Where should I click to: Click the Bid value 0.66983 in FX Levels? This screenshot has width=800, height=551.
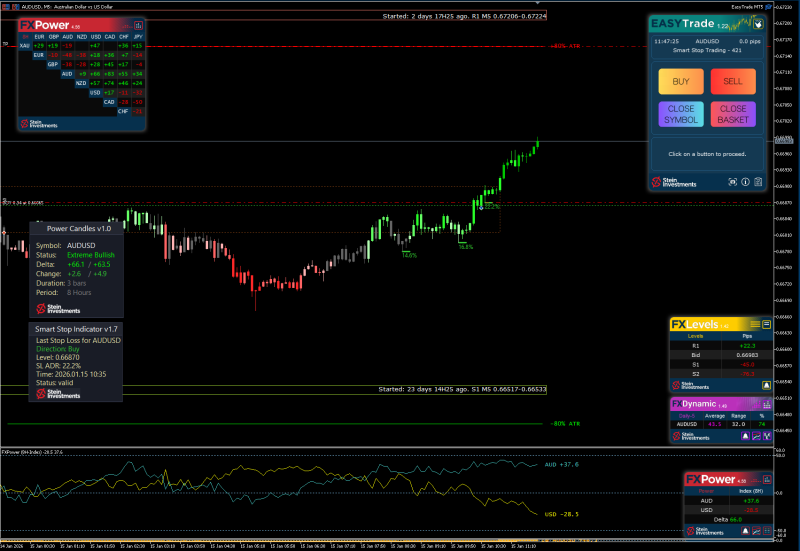(747, 355)
